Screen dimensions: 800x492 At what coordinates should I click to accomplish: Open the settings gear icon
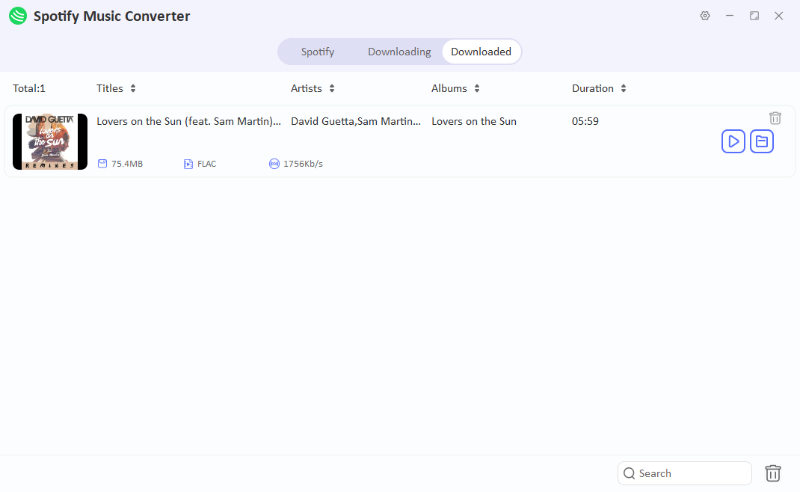coord(705,16)
